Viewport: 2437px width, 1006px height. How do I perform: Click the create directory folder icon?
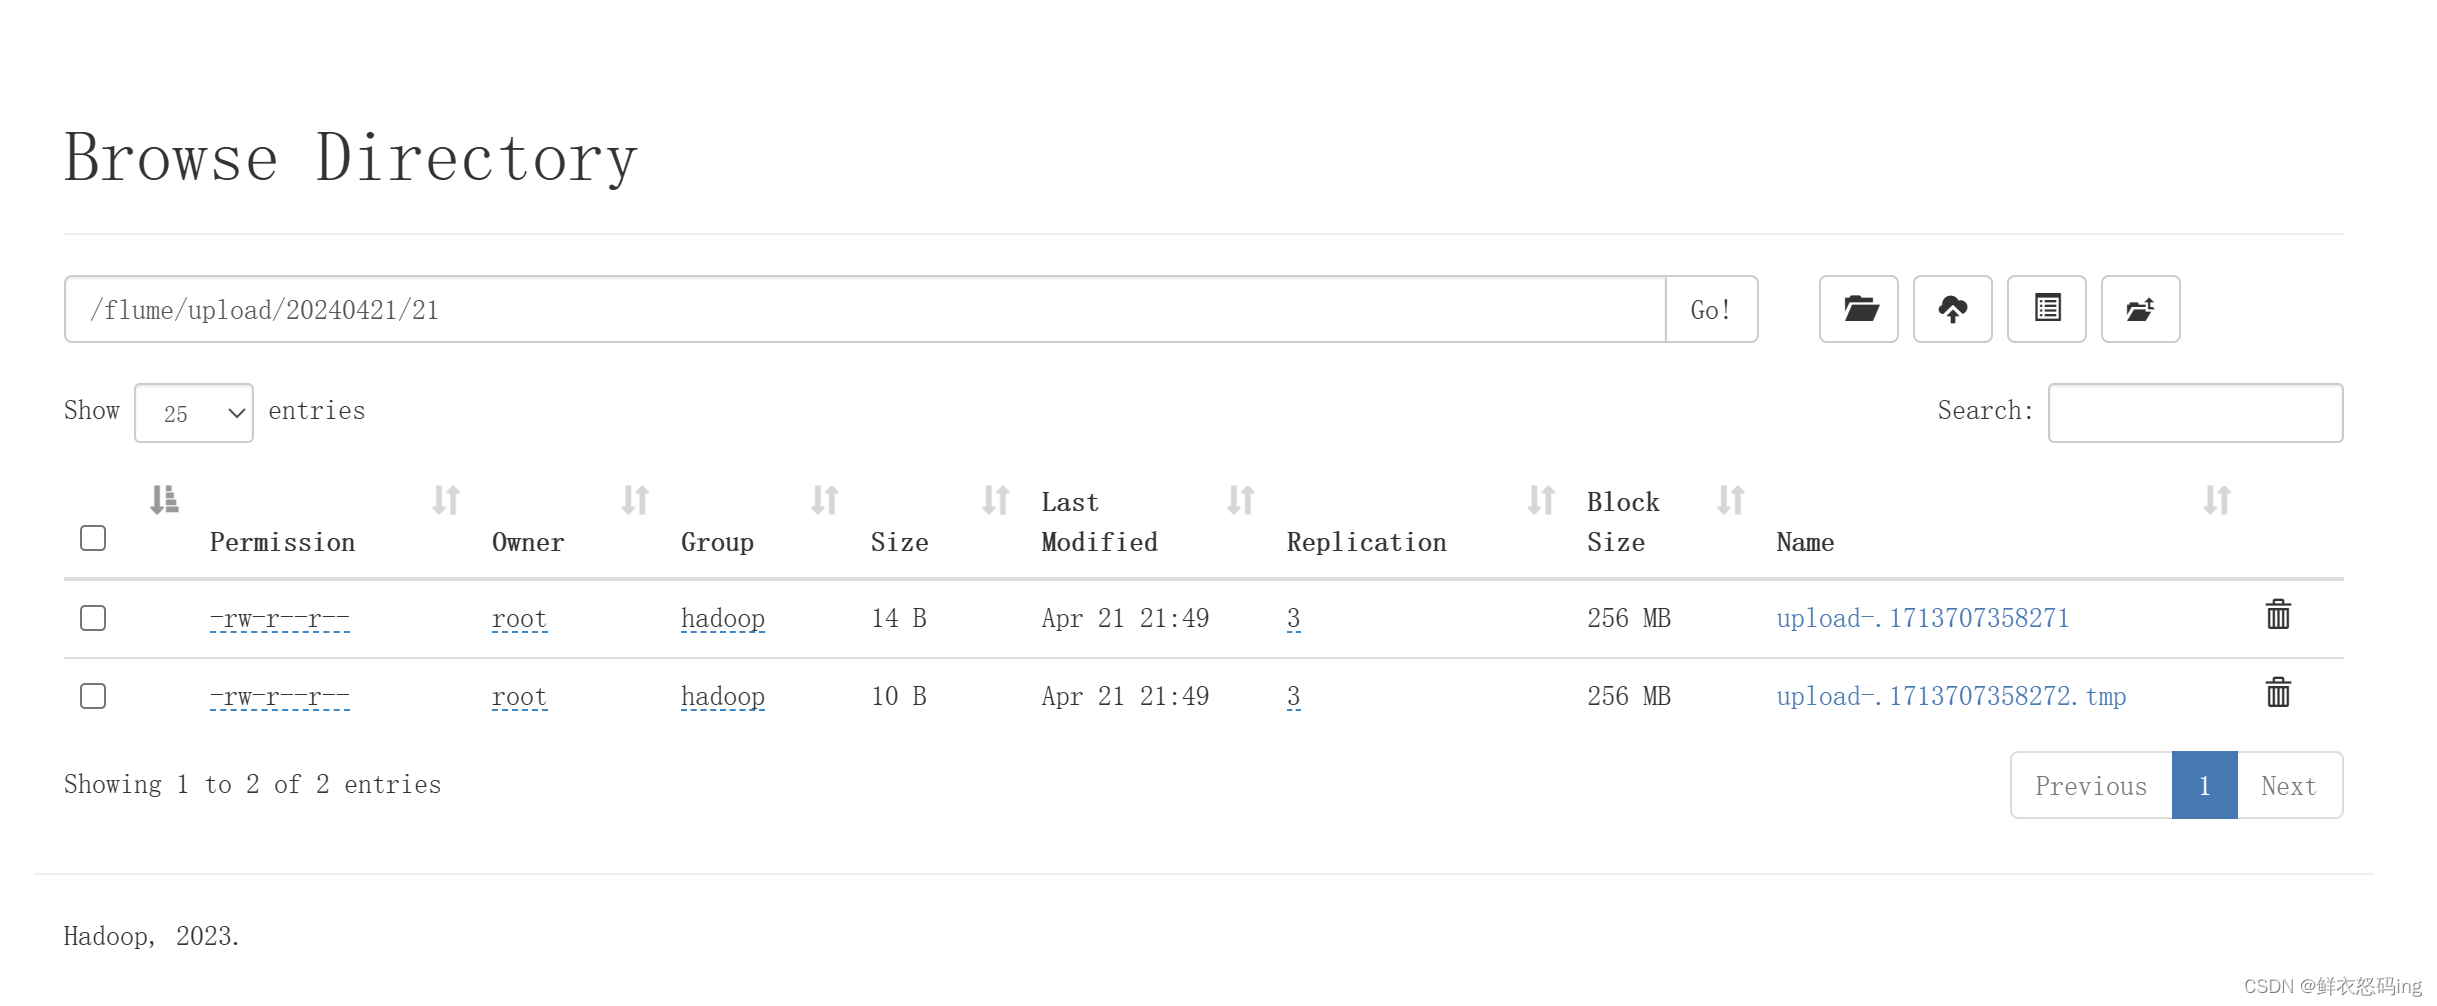tap(1857, 309)
